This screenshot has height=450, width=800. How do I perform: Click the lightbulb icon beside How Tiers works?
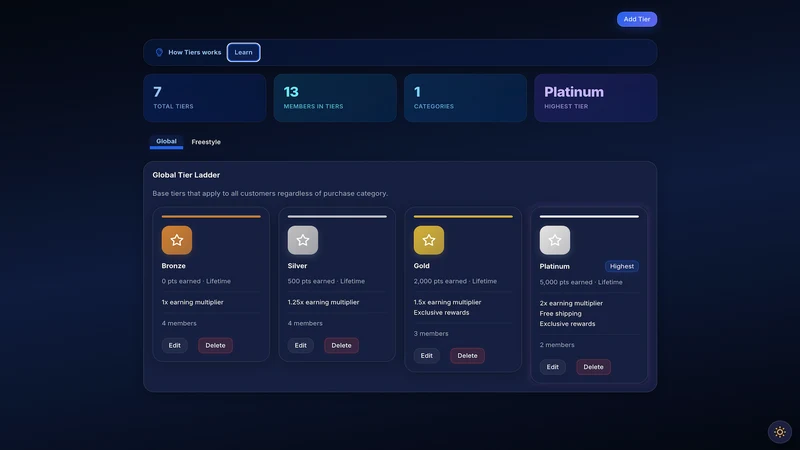point(159,53)
